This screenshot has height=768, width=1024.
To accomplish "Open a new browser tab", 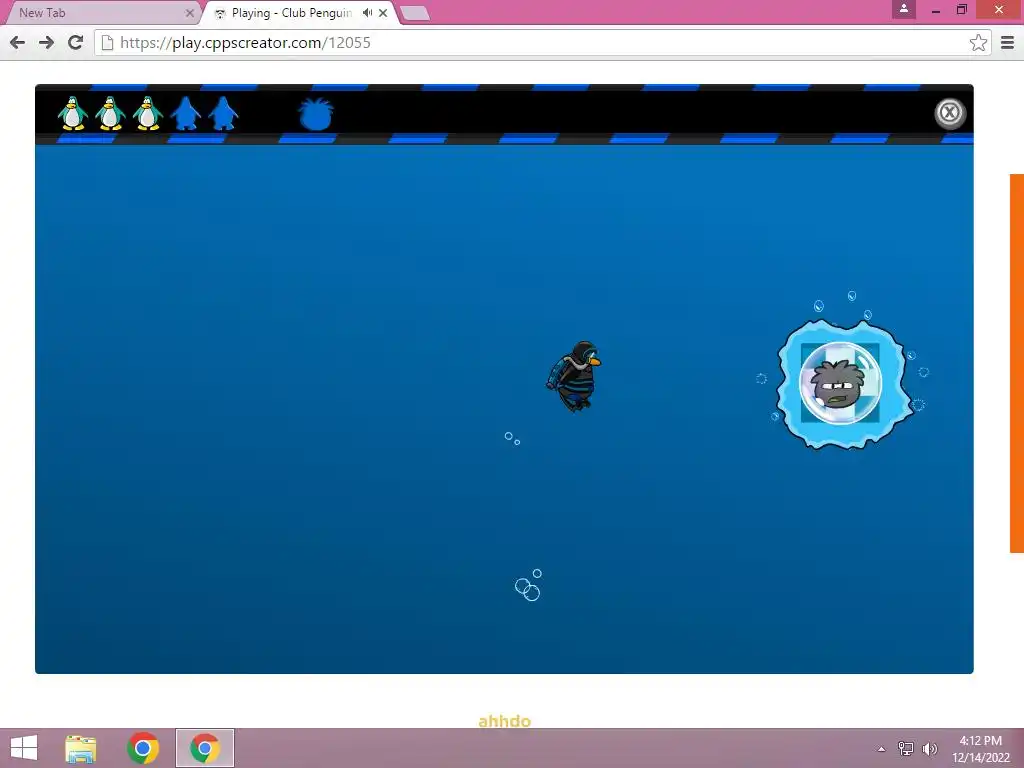I will (414, 13).
